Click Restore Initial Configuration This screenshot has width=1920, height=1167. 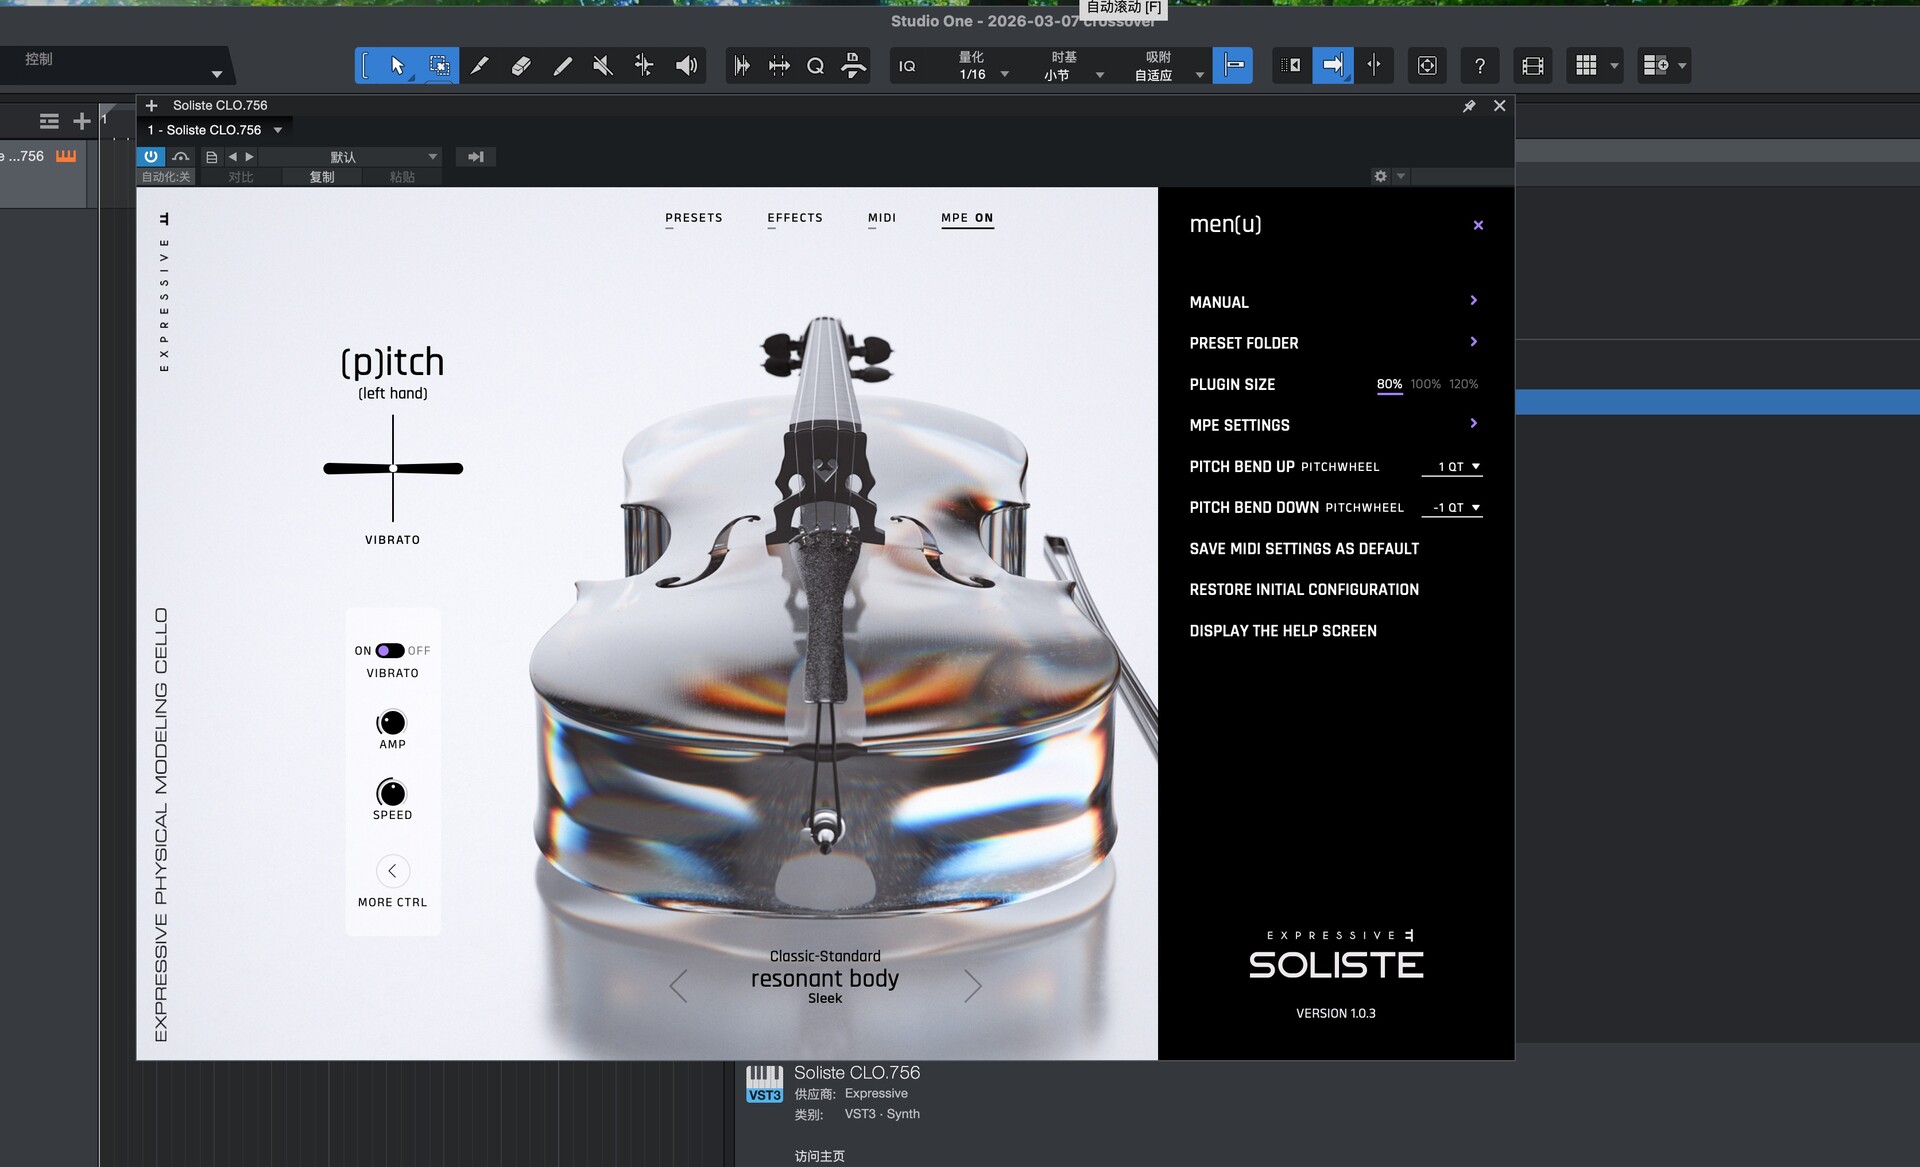[1304, 590]
